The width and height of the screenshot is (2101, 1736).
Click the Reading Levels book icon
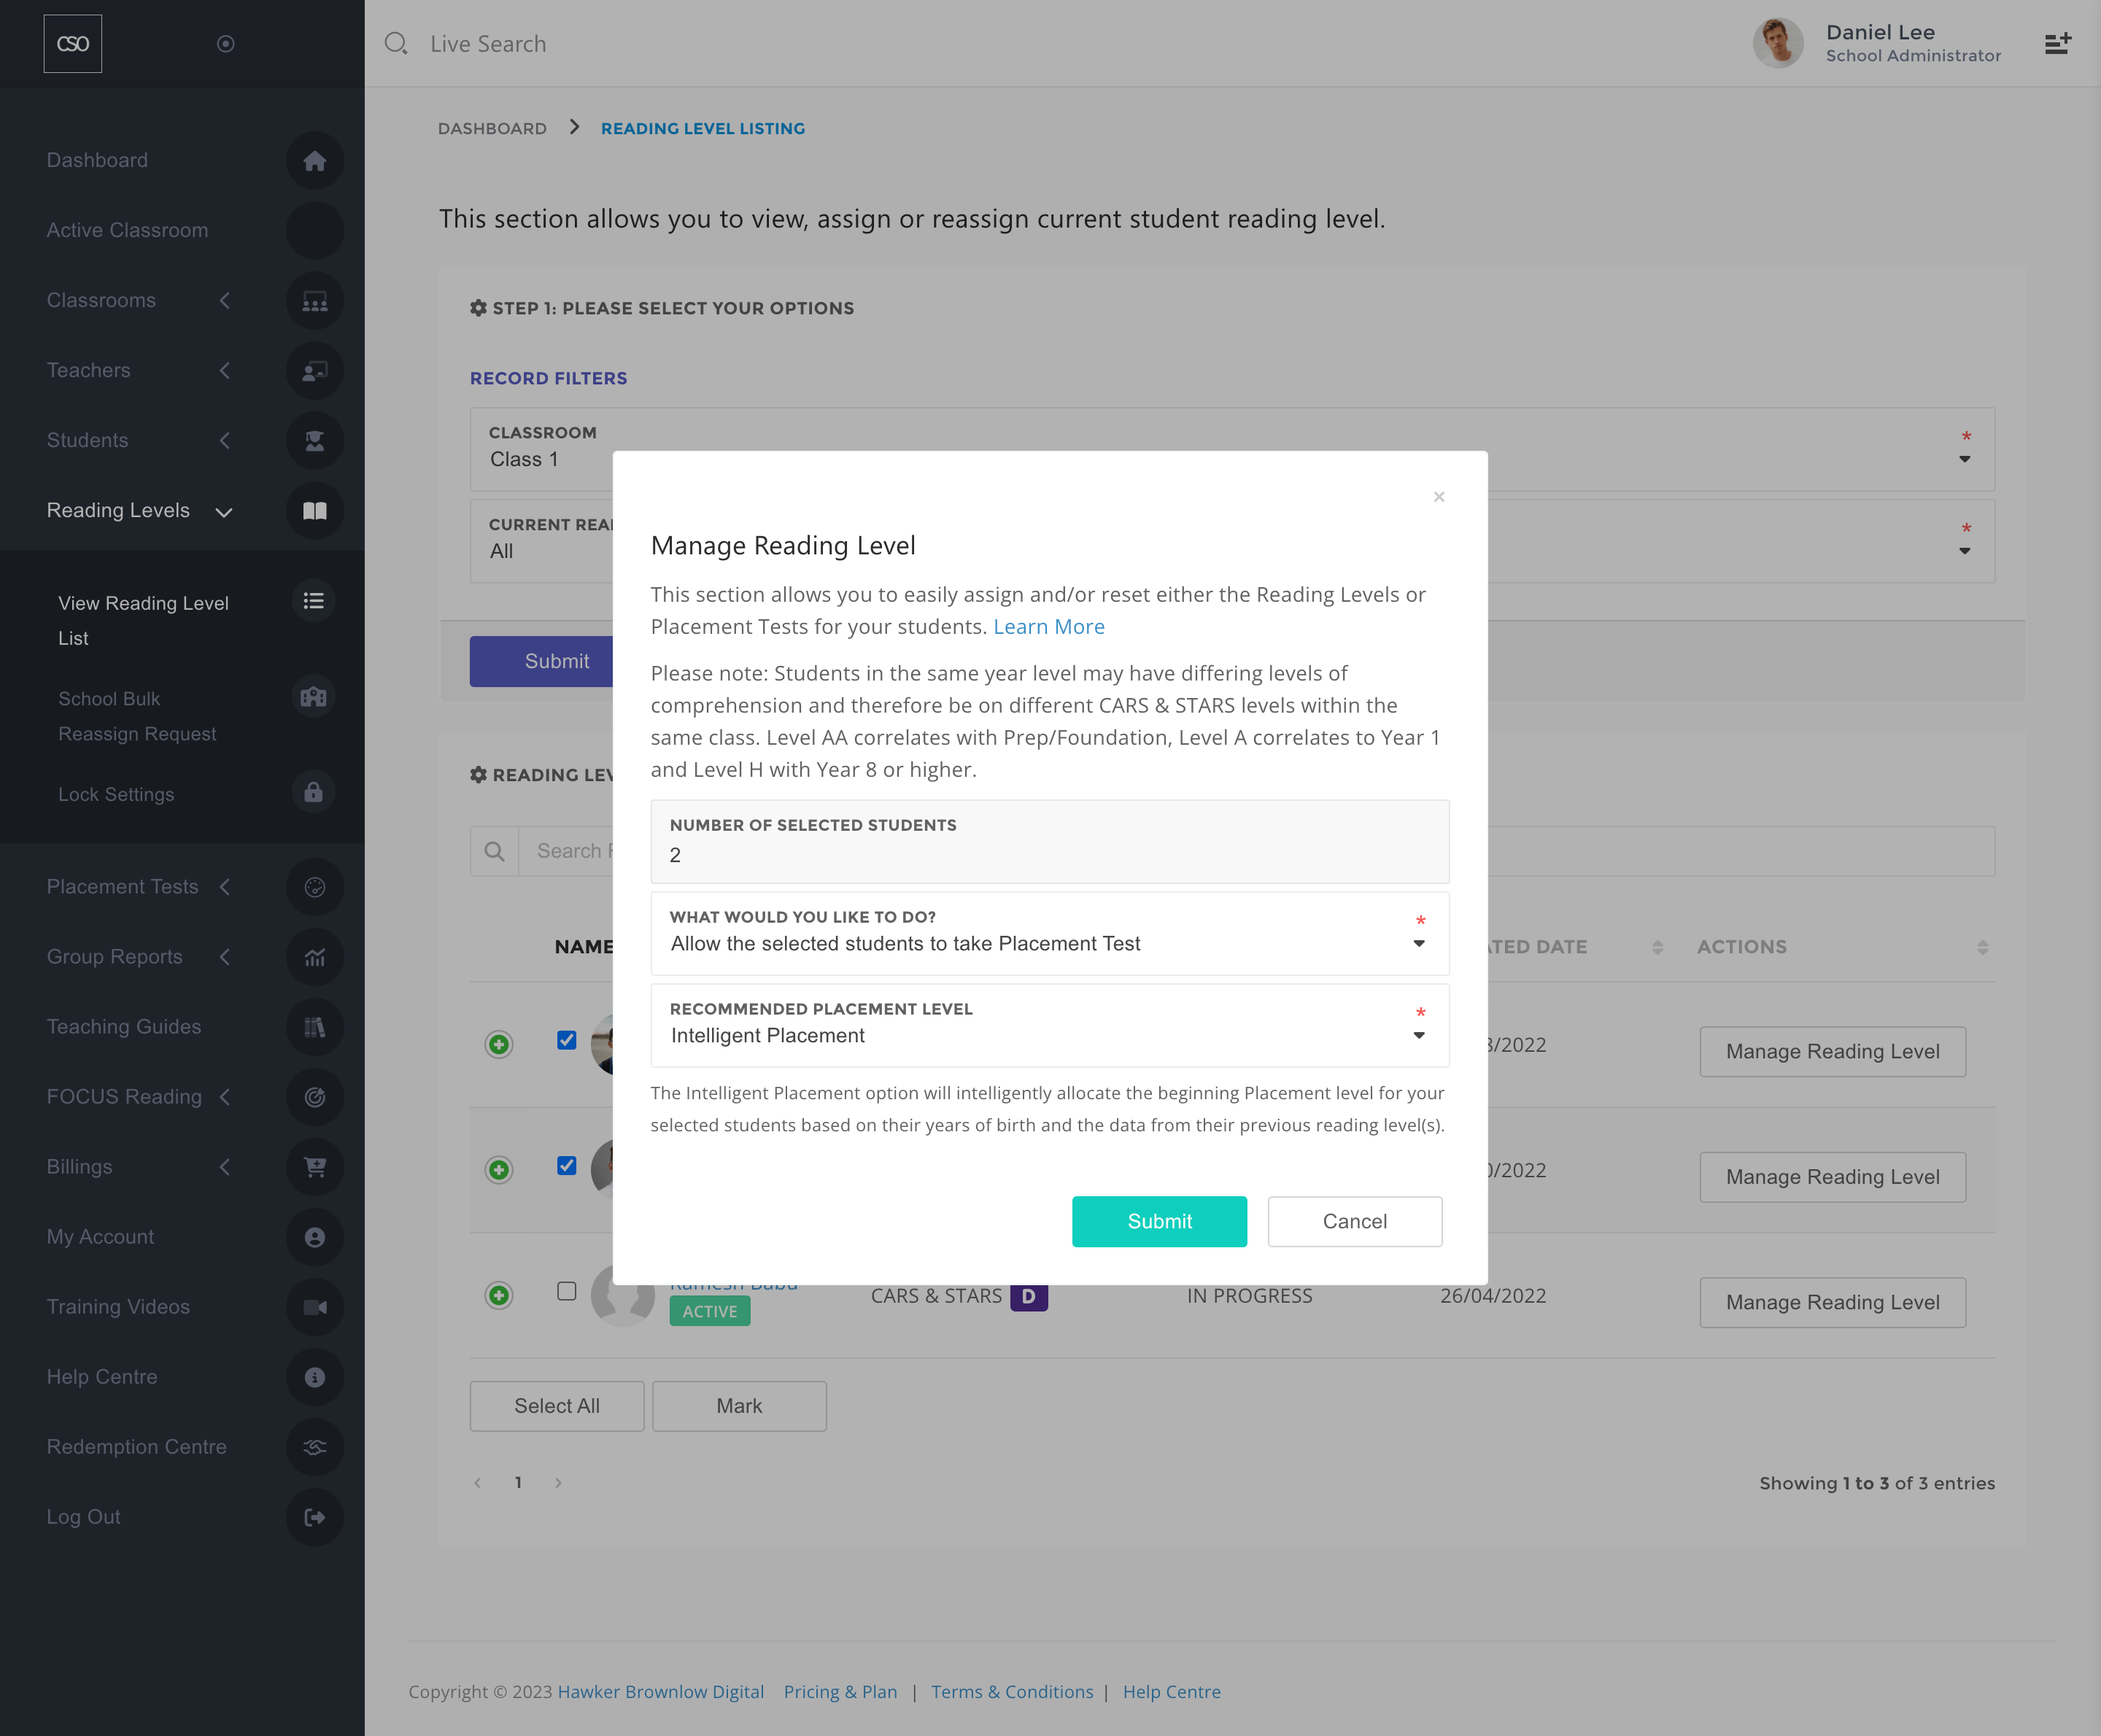[315, 511]
